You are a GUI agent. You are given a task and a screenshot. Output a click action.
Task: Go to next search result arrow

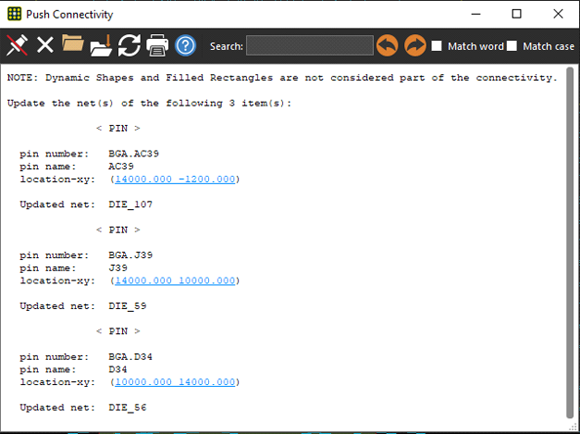(x=415, y=46)
